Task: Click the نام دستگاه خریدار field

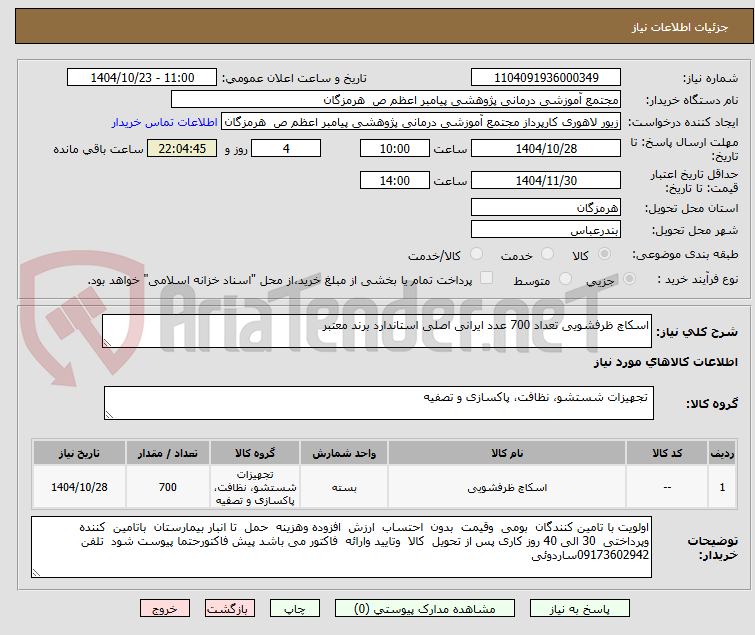Action: pyautogui.click(x=395, y=100)
